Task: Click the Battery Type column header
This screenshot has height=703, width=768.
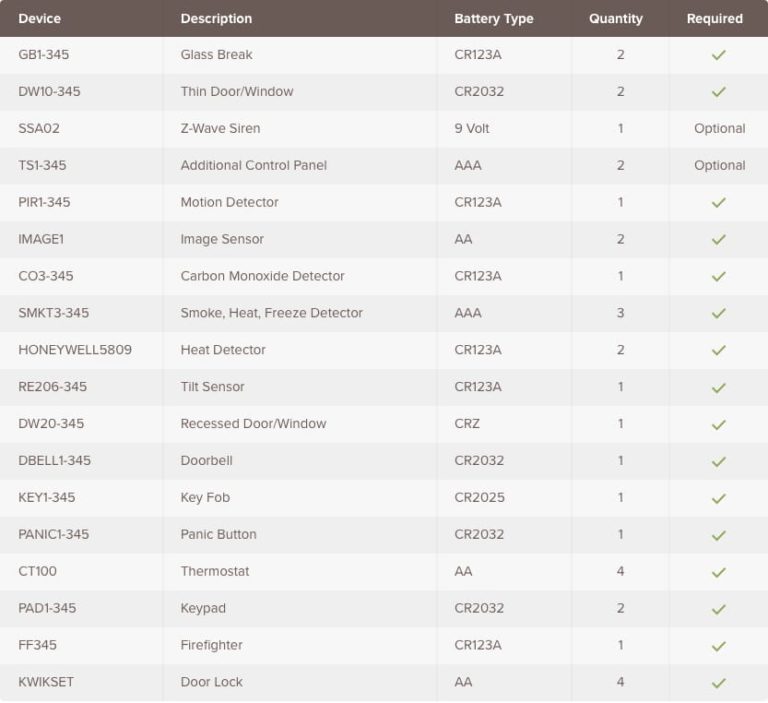Action: coord(493,18)
